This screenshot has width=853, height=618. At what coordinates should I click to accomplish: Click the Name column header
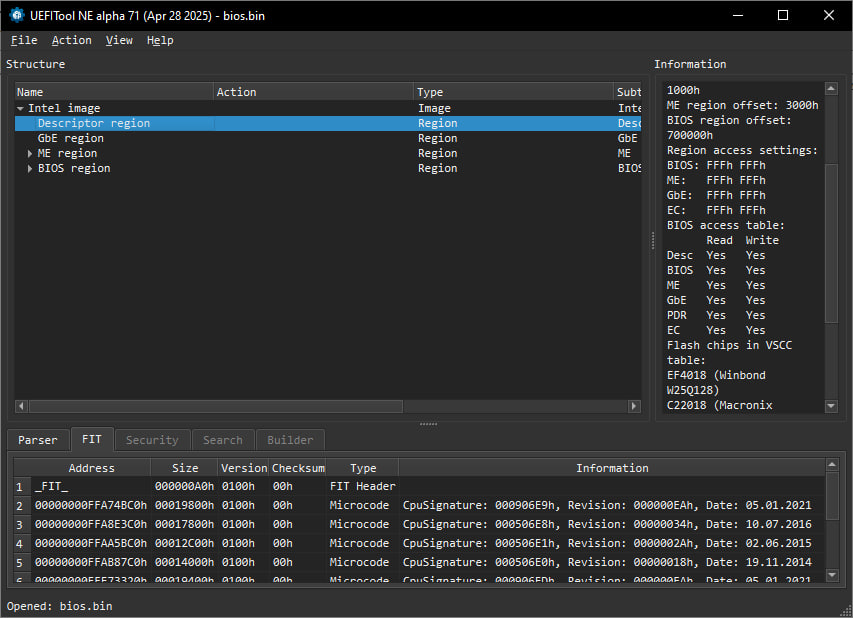click(114, 92)
